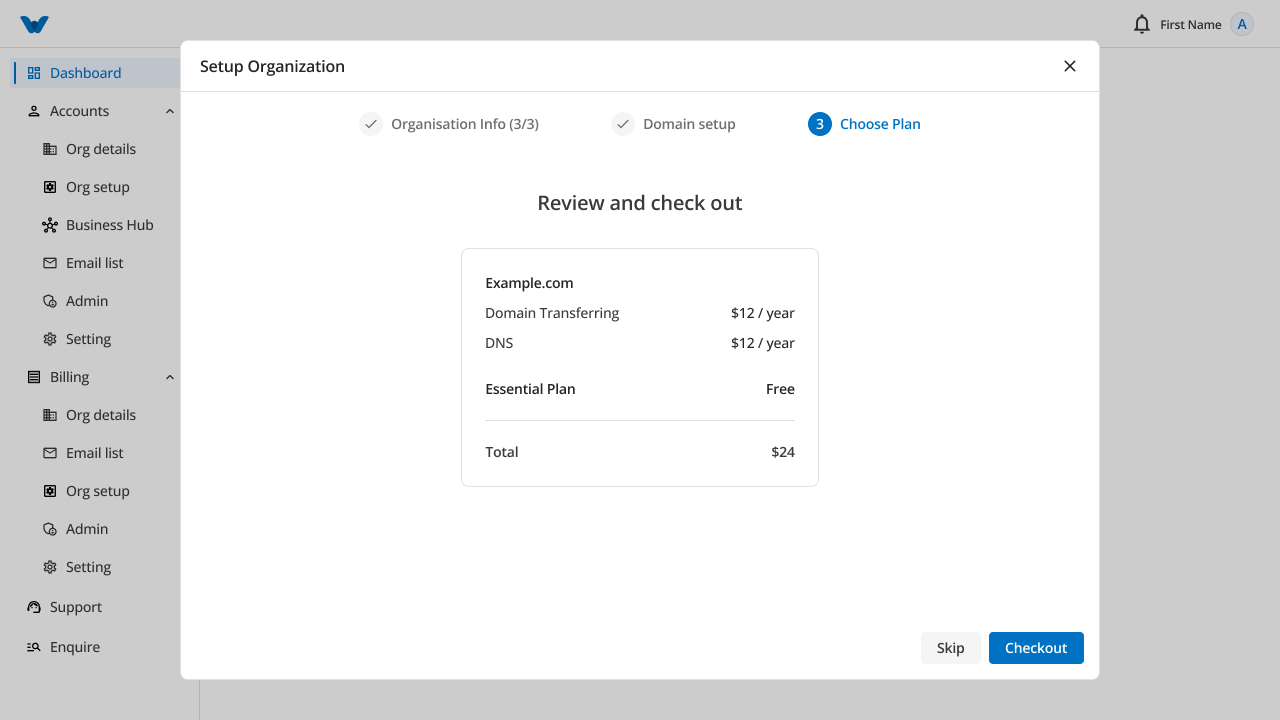
Task: Open the Enquire menu label
Action: (x=75, y=647)
